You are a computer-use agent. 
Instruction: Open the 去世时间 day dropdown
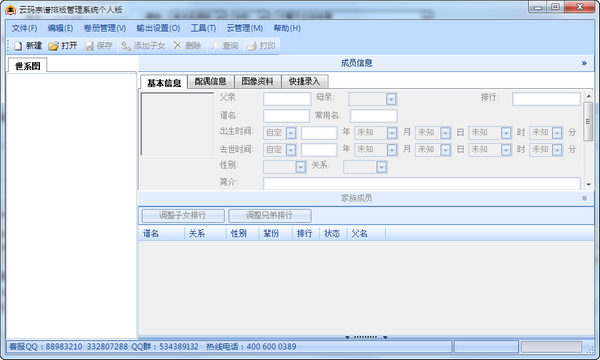click(x=445, y=150)
